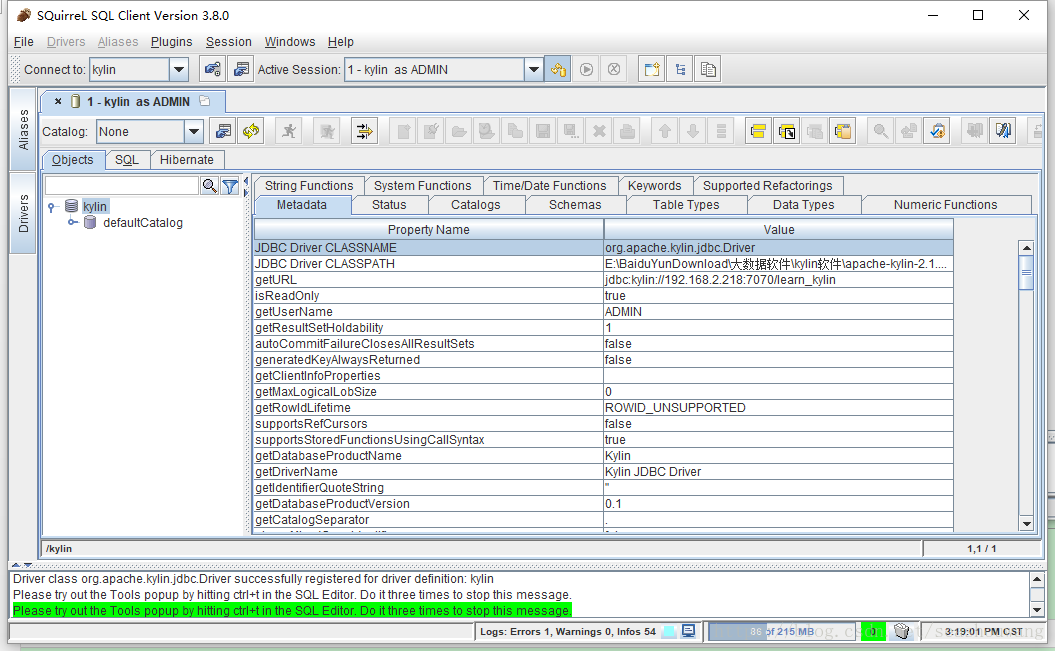The width and height of the screenshot is (1055, 651).
Task: Click the yellow reconnect arrows icon
Action: (251, 131)
